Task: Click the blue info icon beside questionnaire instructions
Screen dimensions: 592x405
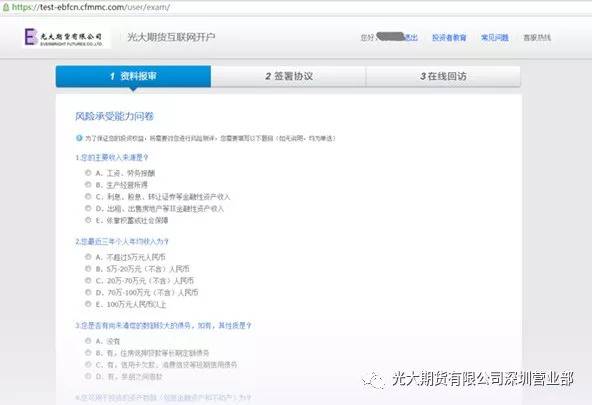Action: (79, 138)
